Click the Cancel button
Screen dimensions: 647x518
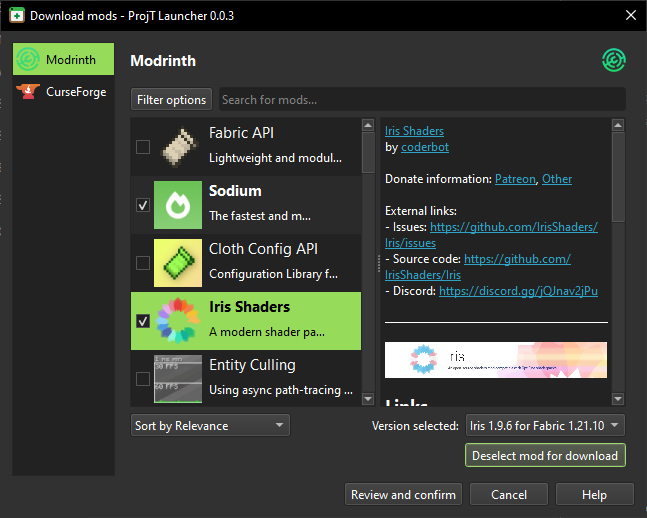point(509,494)
